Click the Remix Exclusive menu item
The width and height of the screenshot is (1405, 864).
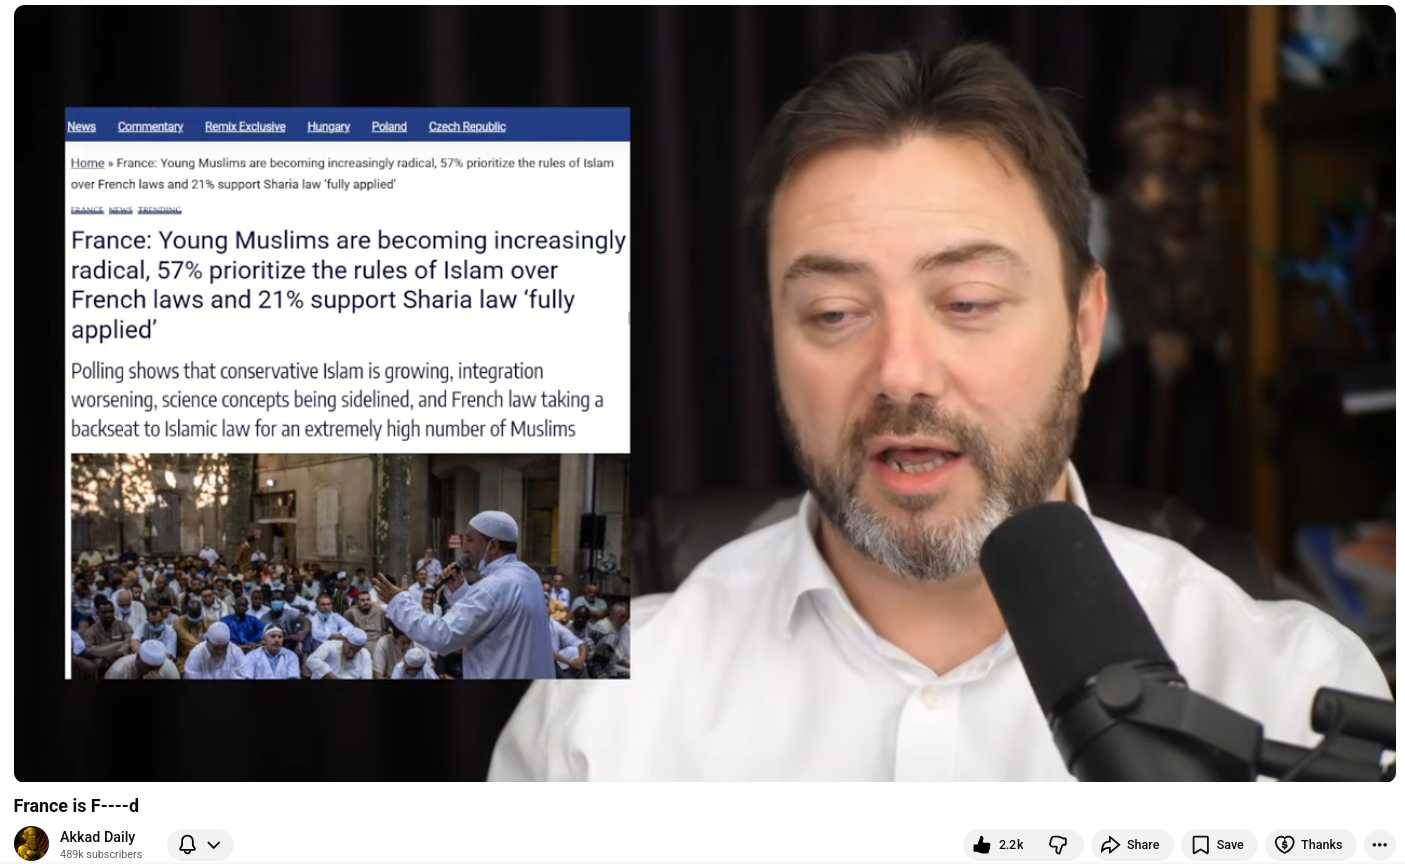245,127
